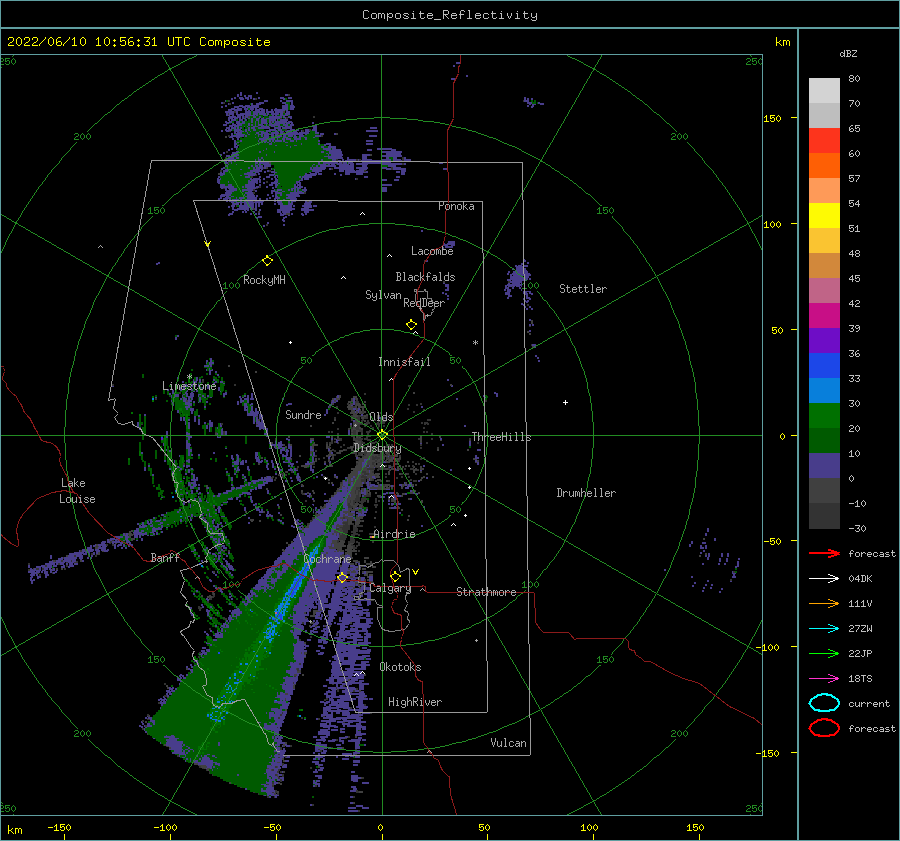Select the Blackfalds label
The width and height of the screenshot is (900, 841).
(x=425, y=277)
